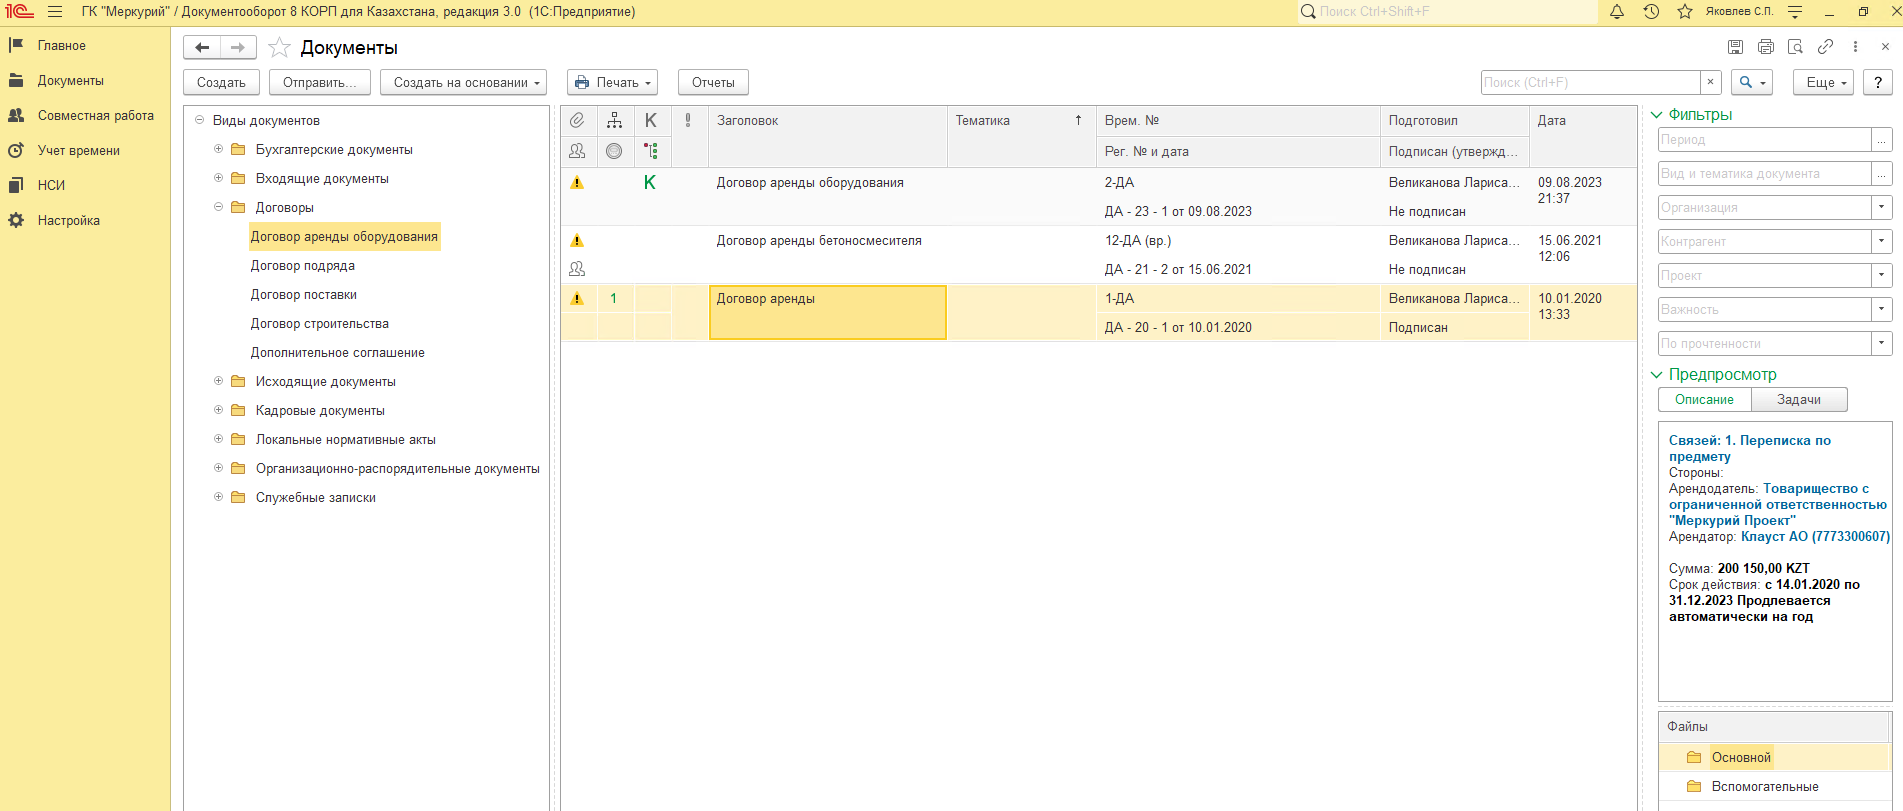Click the hierarchy structure column icon

(x=614, y=121)
